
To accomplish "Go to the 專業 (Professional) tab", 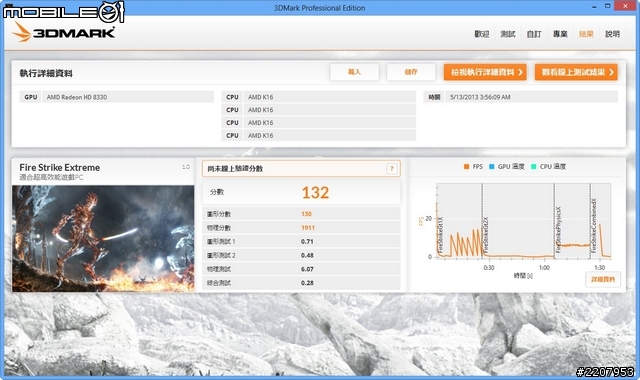I will point(560,34).
